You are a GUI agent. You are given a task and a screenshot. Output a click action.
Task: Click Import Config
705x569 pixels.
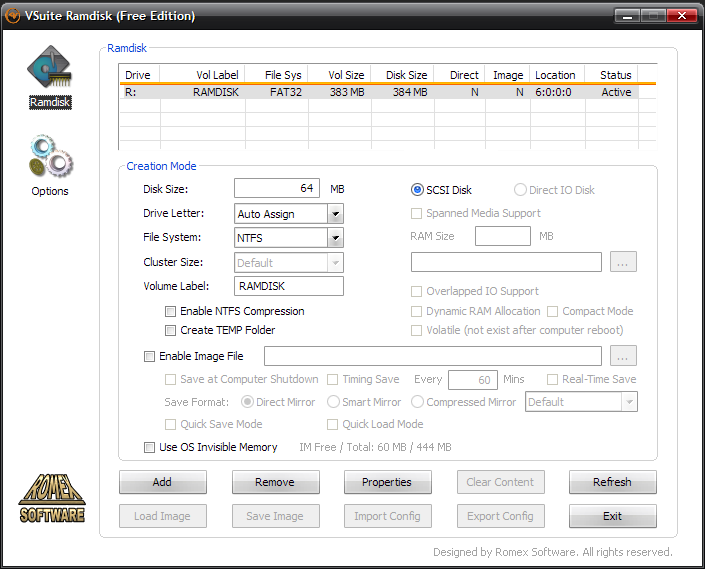(388, 516)
